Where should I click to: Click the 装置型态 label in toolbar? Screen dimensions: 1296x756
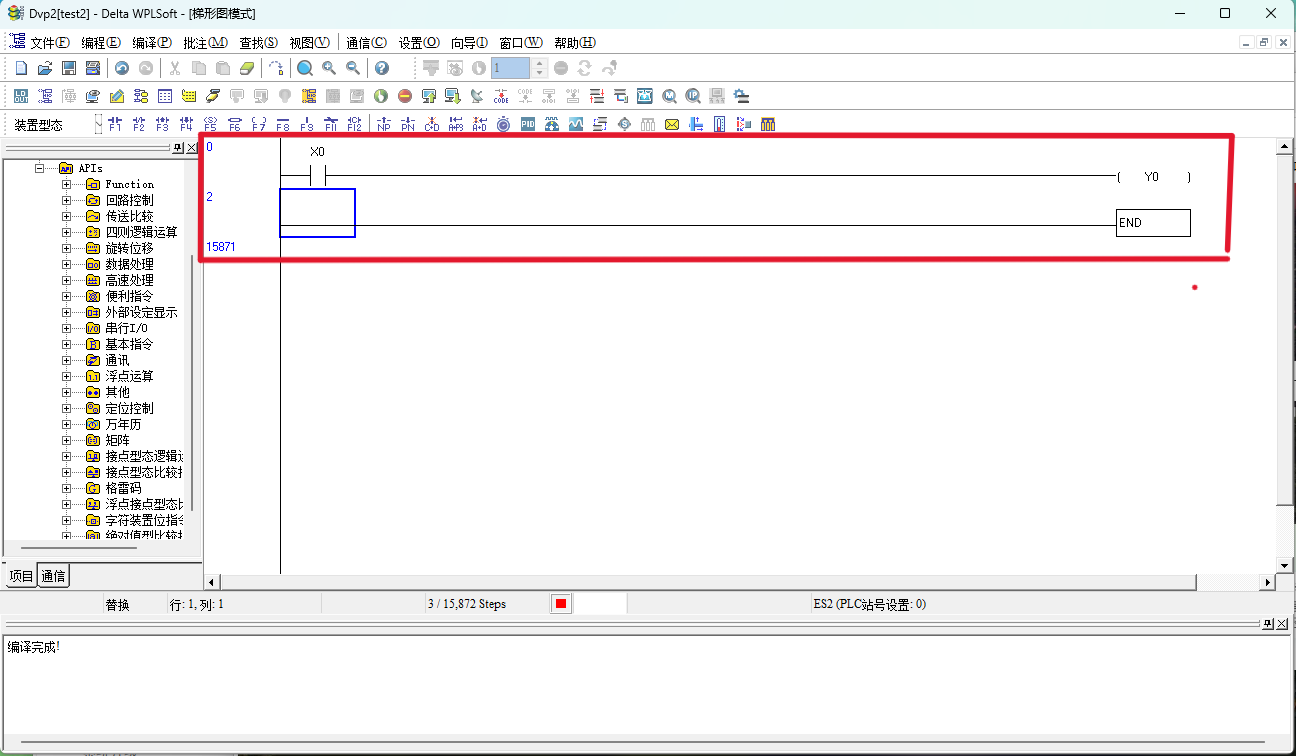tap(38, 125)
